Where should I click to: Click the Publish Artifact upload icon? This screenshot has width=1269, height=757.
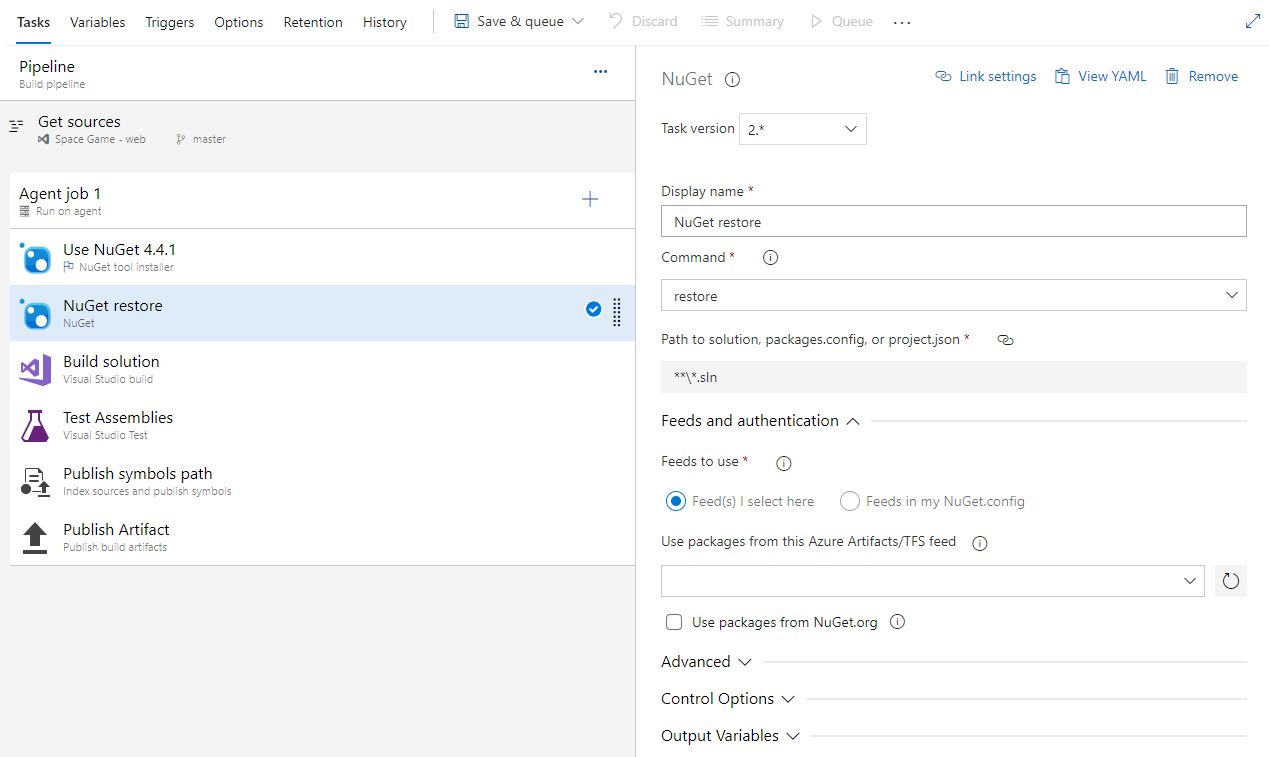(35, 538)
